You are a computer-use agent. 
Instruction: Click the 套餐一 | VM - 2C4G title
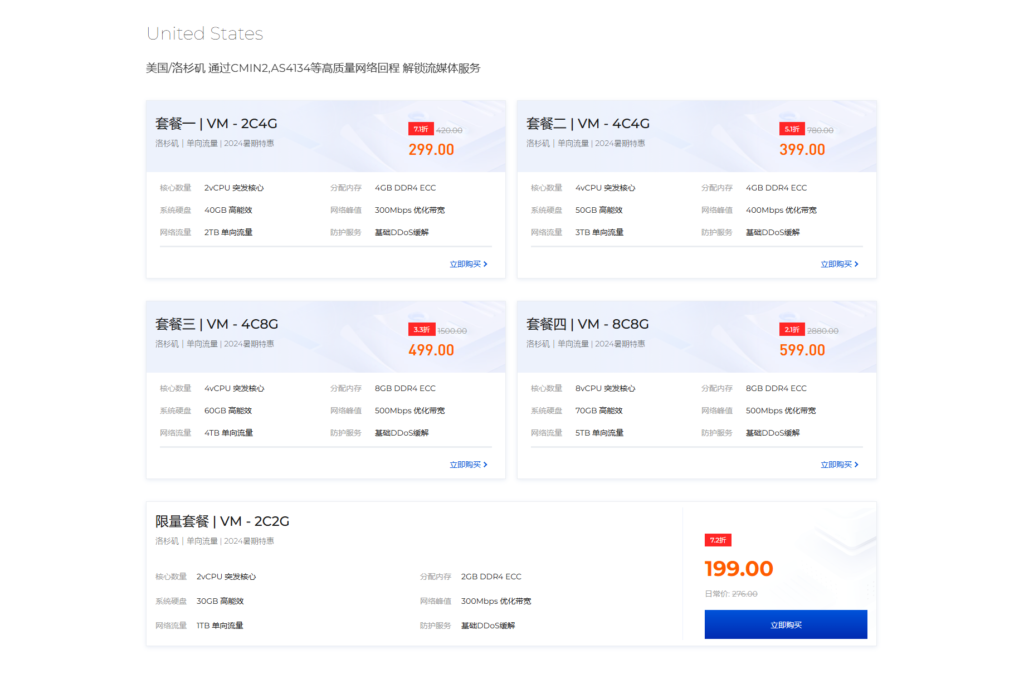(x=216, y=123)
